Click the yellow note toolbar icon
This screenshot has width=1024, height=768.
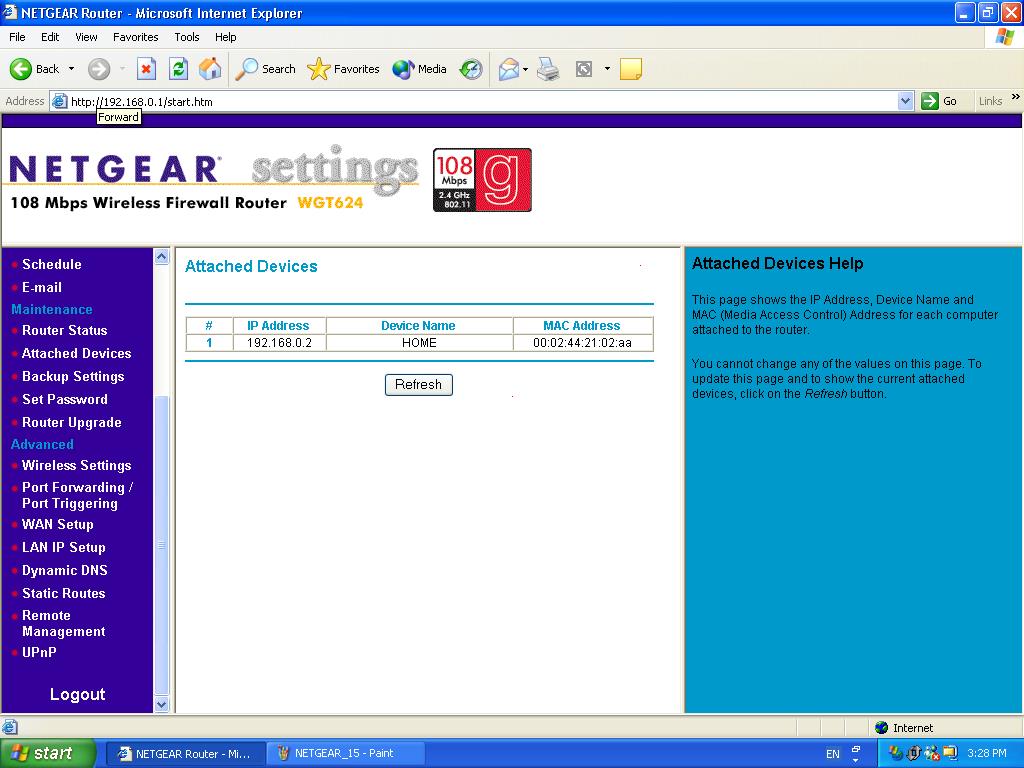pyautogui.click(x=630, y=69)
